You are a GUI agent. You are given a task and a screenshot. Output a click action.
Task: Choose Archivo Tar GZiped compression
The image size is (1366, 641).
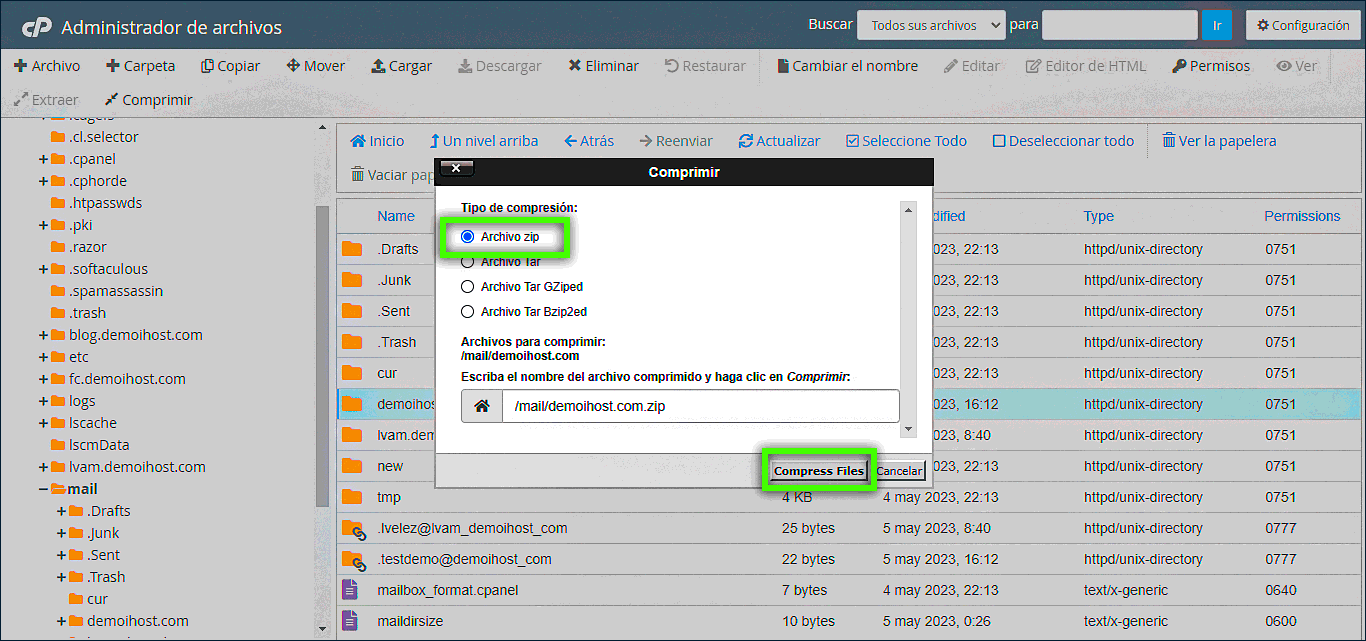[x=467, y=285]
